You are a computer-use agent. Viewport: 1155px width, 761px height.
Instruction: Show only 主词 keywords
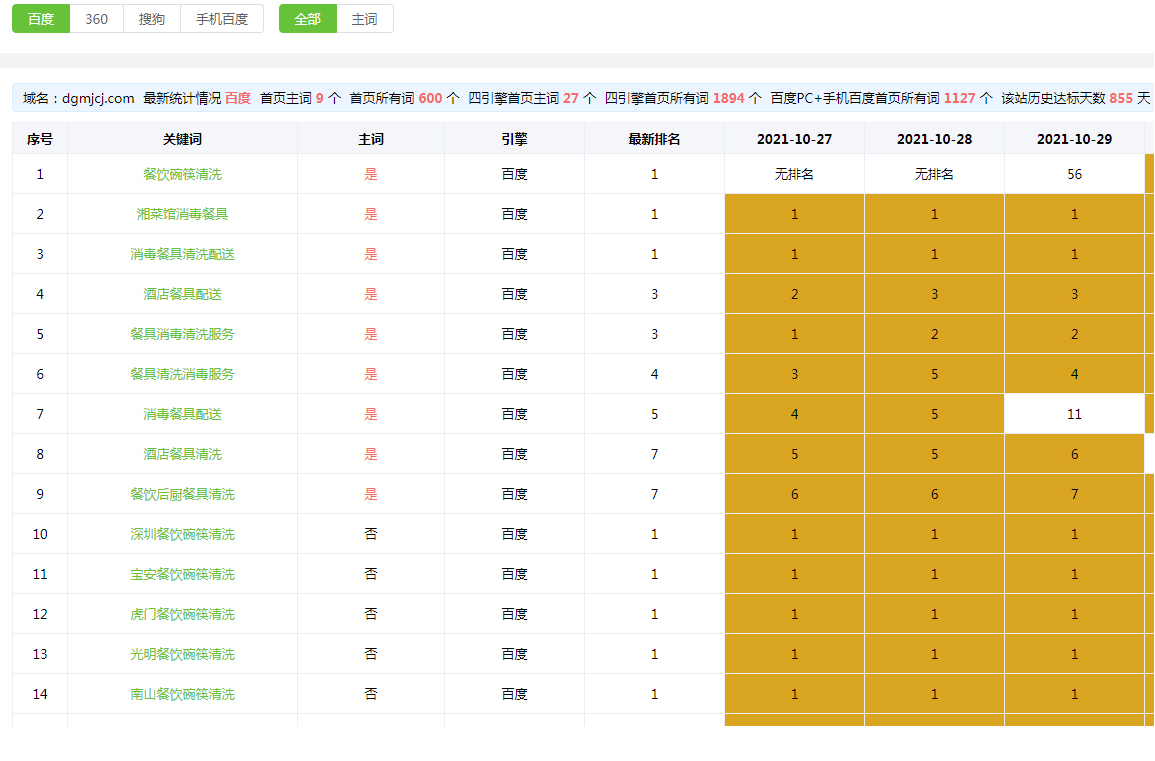pos(365,19)
